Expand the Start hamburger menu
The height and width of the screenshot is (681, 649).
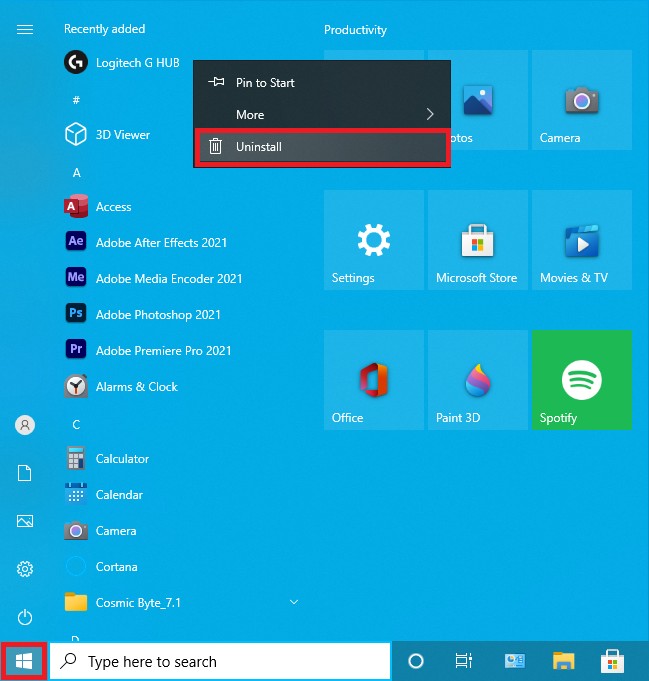click(x=25, y=29)
